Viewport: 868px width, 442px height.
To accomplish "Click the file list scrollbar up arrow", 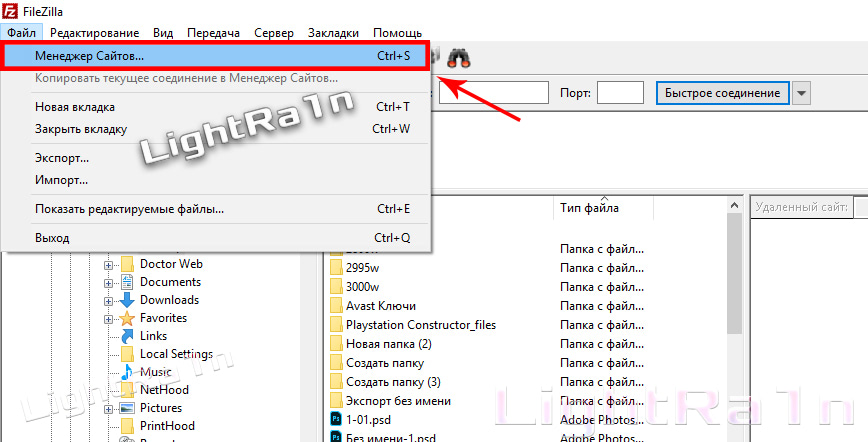I will pos(734,205).
